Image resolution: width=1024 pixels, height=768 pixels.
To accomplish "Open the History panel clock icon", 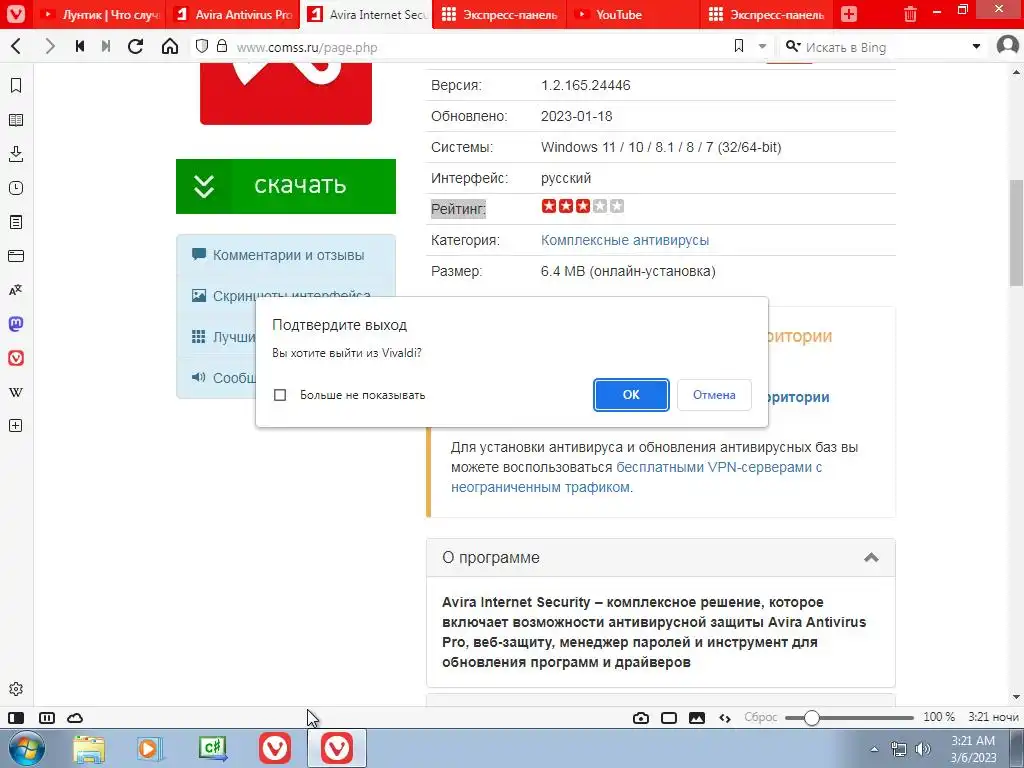I will (x=16, y=188).
